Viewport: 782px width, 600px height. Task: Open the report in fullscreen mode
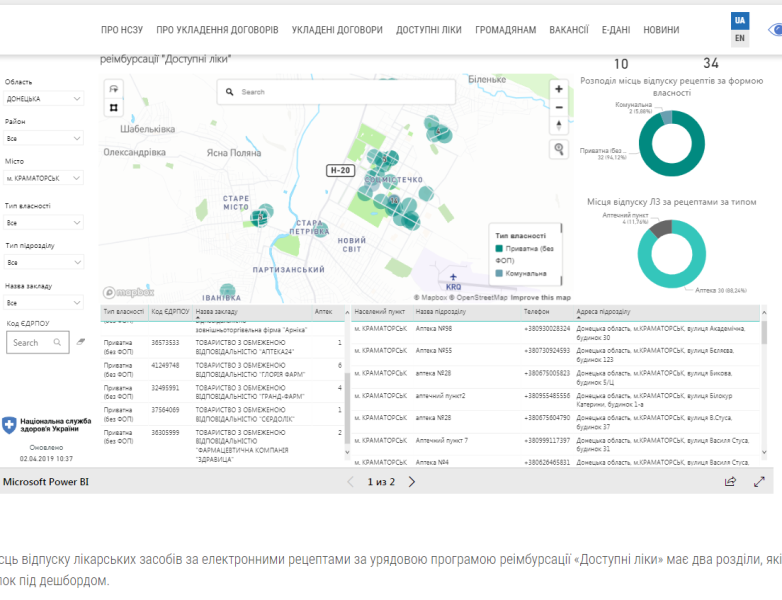pyautogui.click(x=759, y=481)
